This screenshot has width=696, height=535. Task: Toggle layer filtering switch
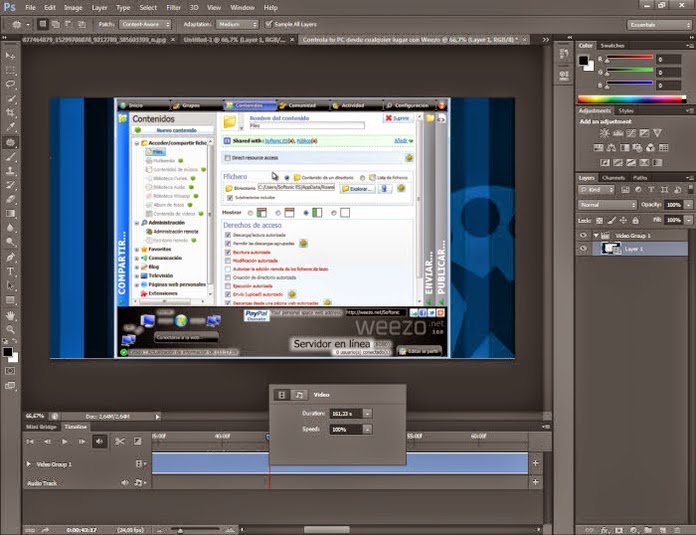pos(690,190)
